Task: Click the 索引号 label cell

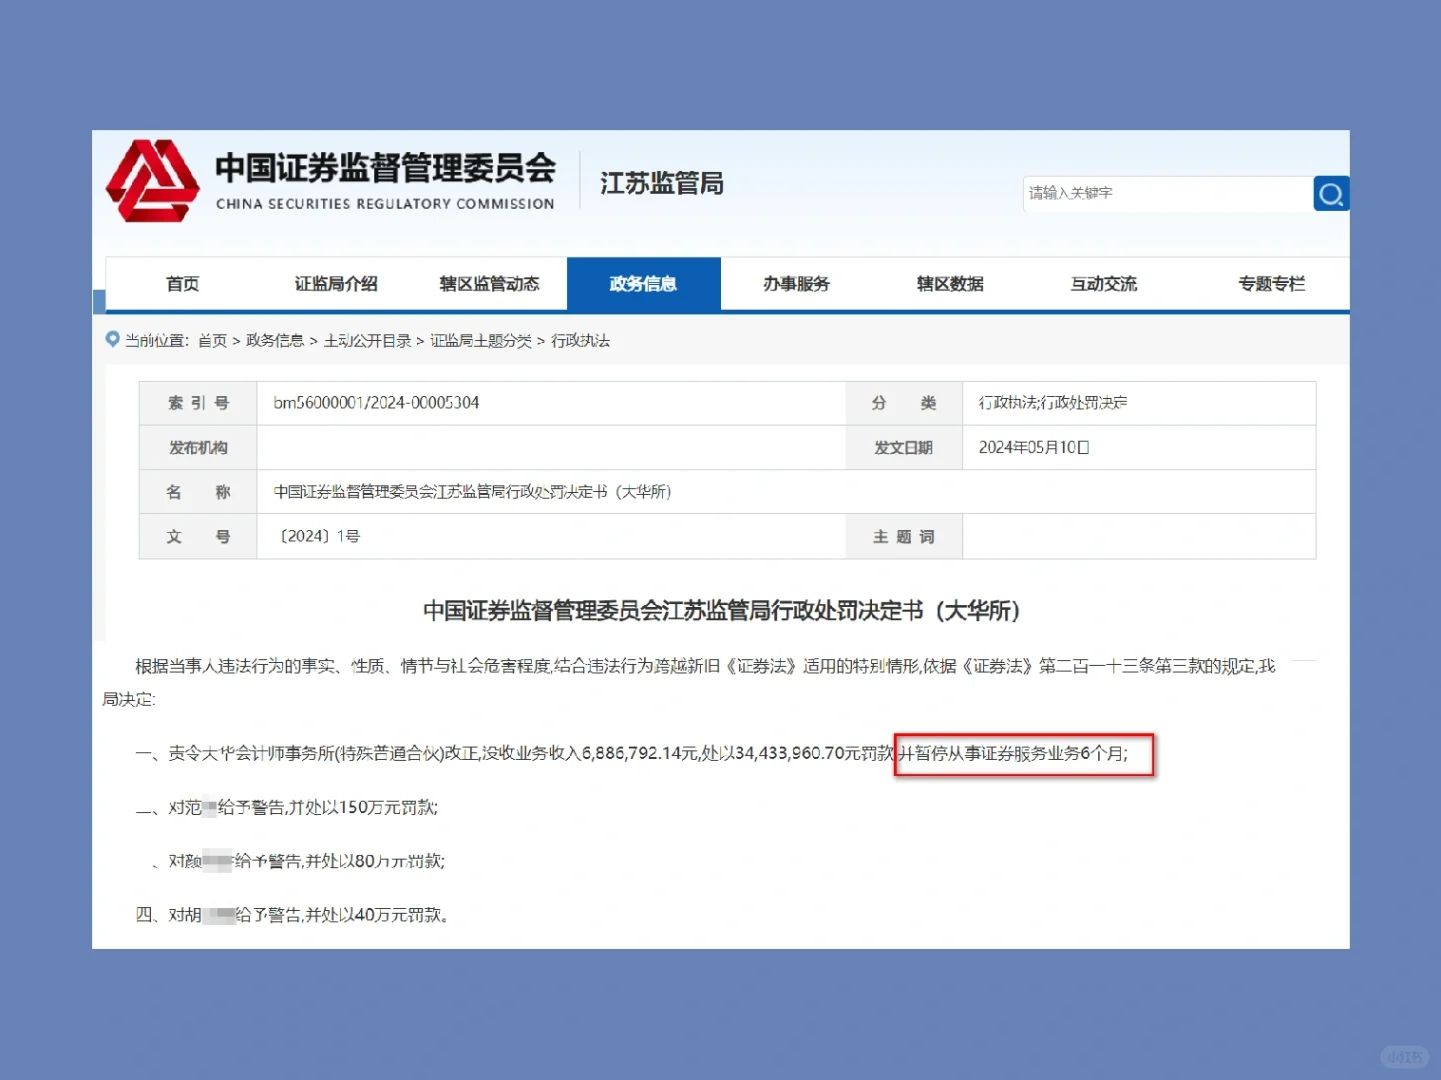Action: point(198,403)
